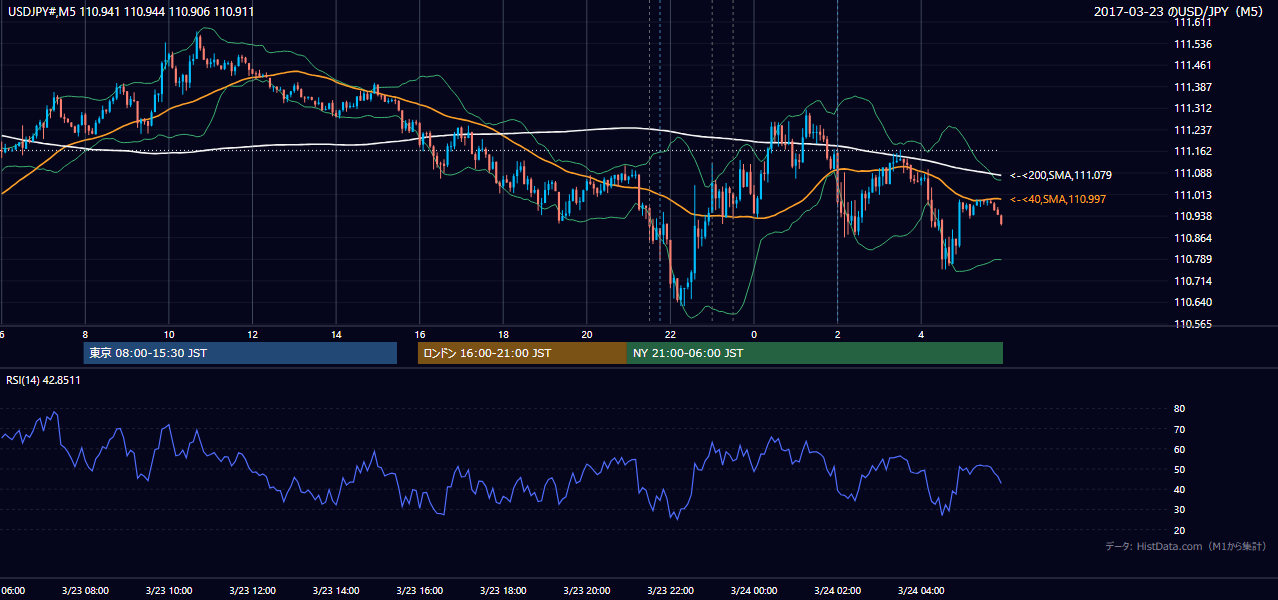1278x600 pixels.
Task: Click the HistData.com data source credit
Action: 1186,546
